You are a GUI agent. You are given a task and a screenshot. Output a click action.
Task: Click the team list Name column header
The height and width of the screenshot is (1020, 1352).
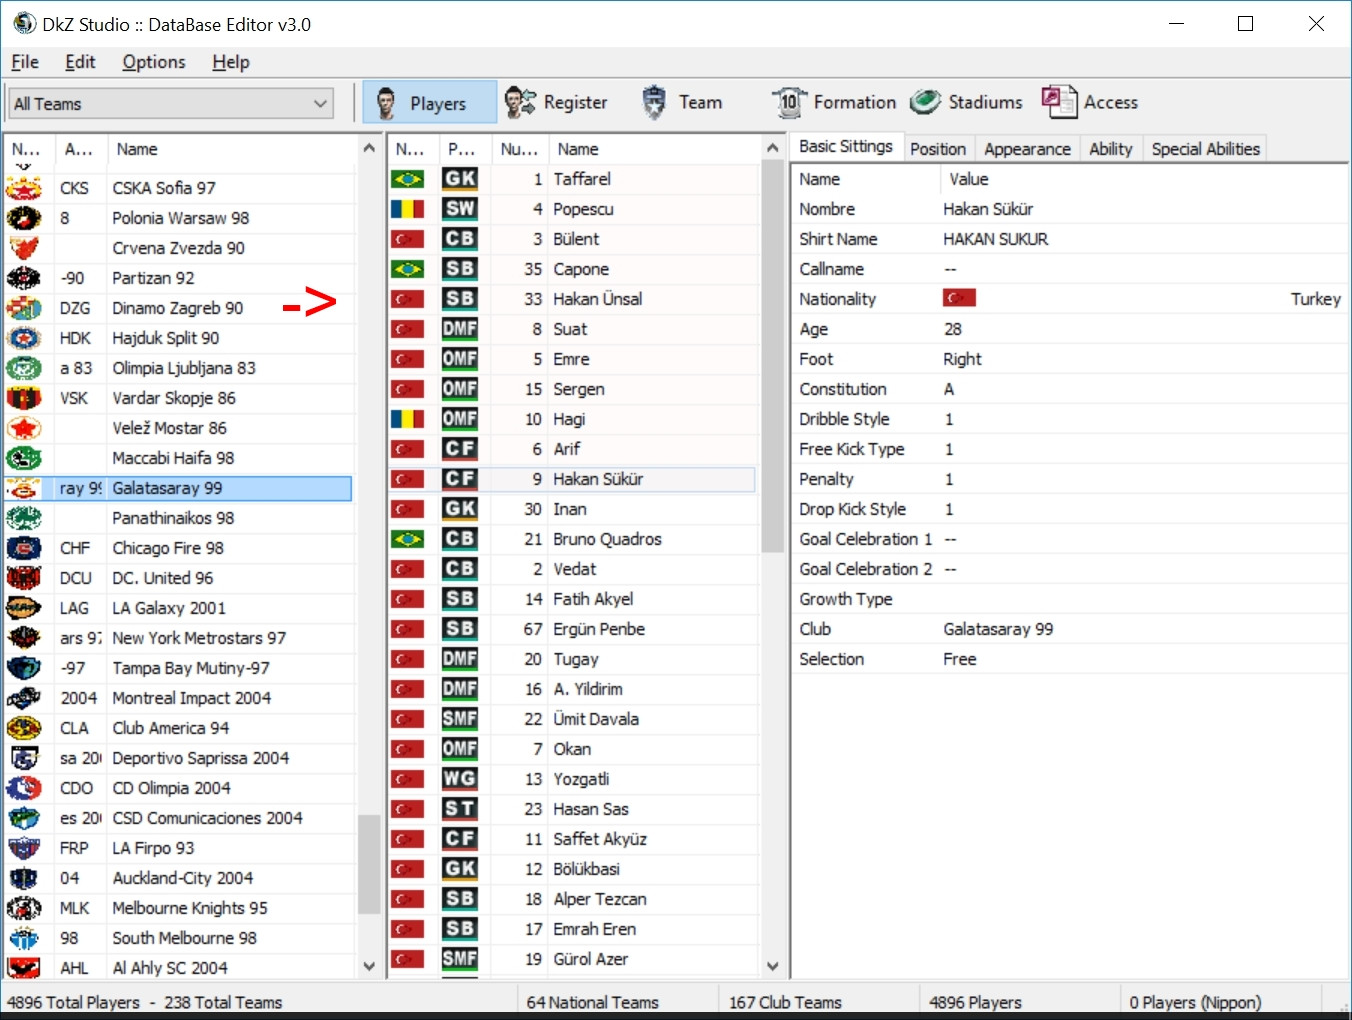click(231, 149)
